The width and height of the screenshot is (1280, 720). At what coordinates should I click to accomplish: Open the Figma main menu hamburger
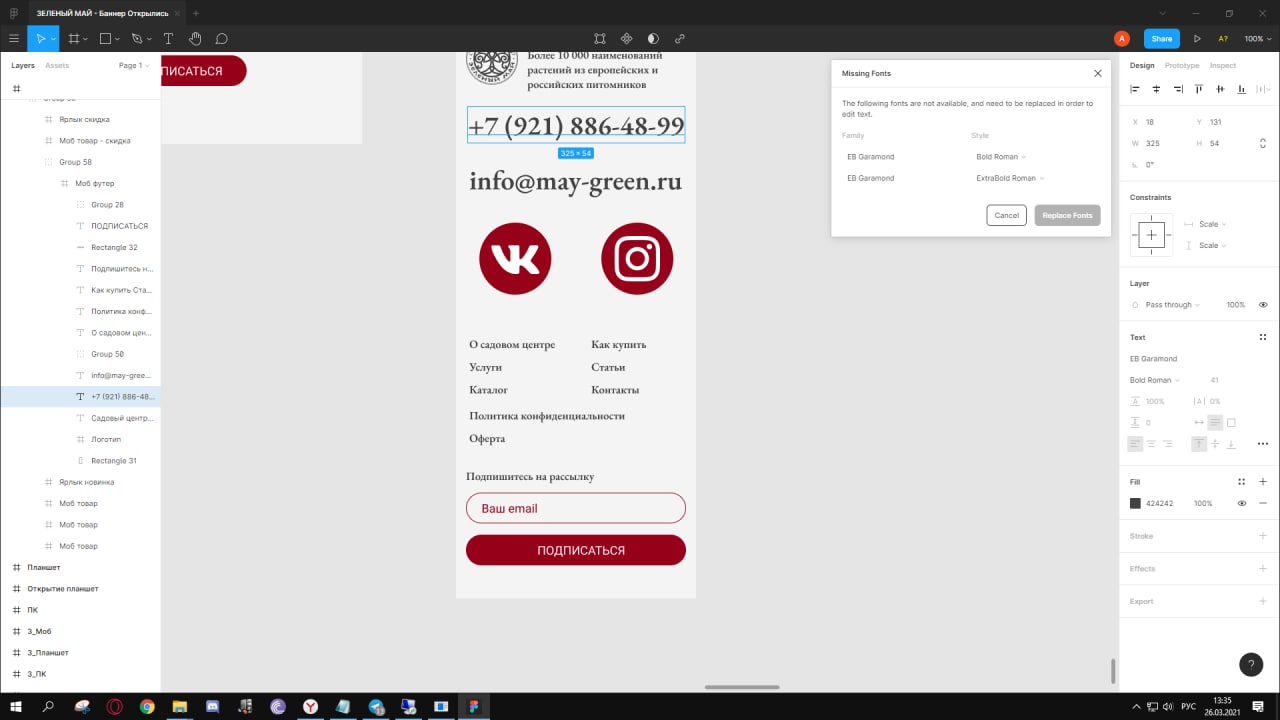14,39
